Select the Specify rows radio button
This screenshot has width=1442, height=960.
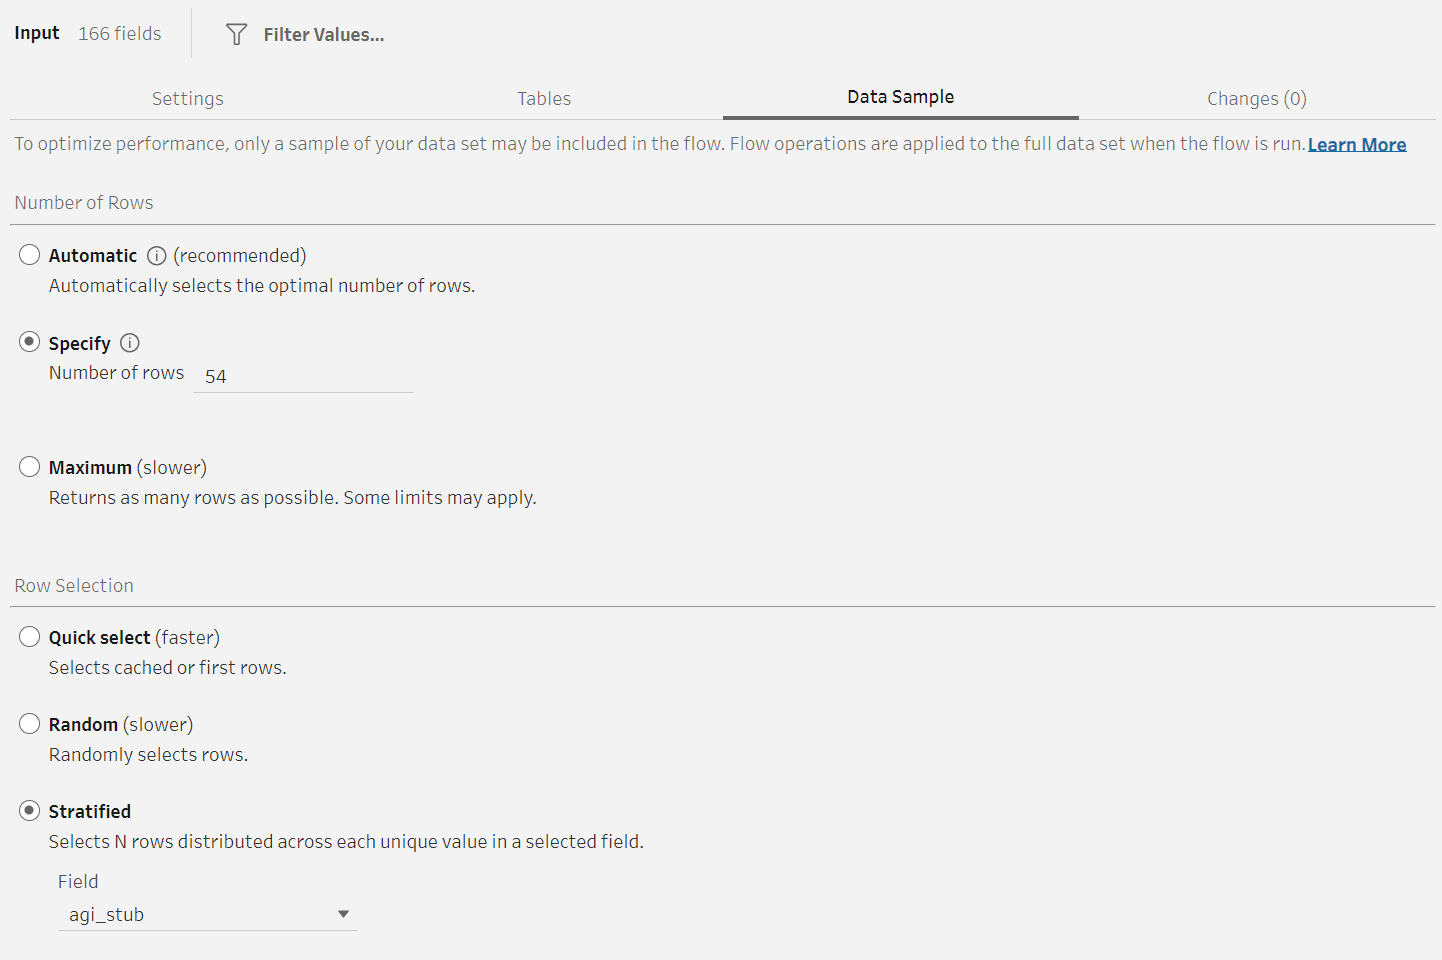[x=30, y=342]
